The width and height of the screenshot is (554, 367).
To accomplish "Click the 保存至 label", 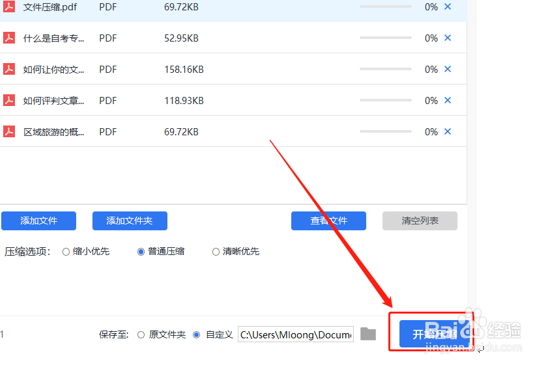I will (114, 335).
